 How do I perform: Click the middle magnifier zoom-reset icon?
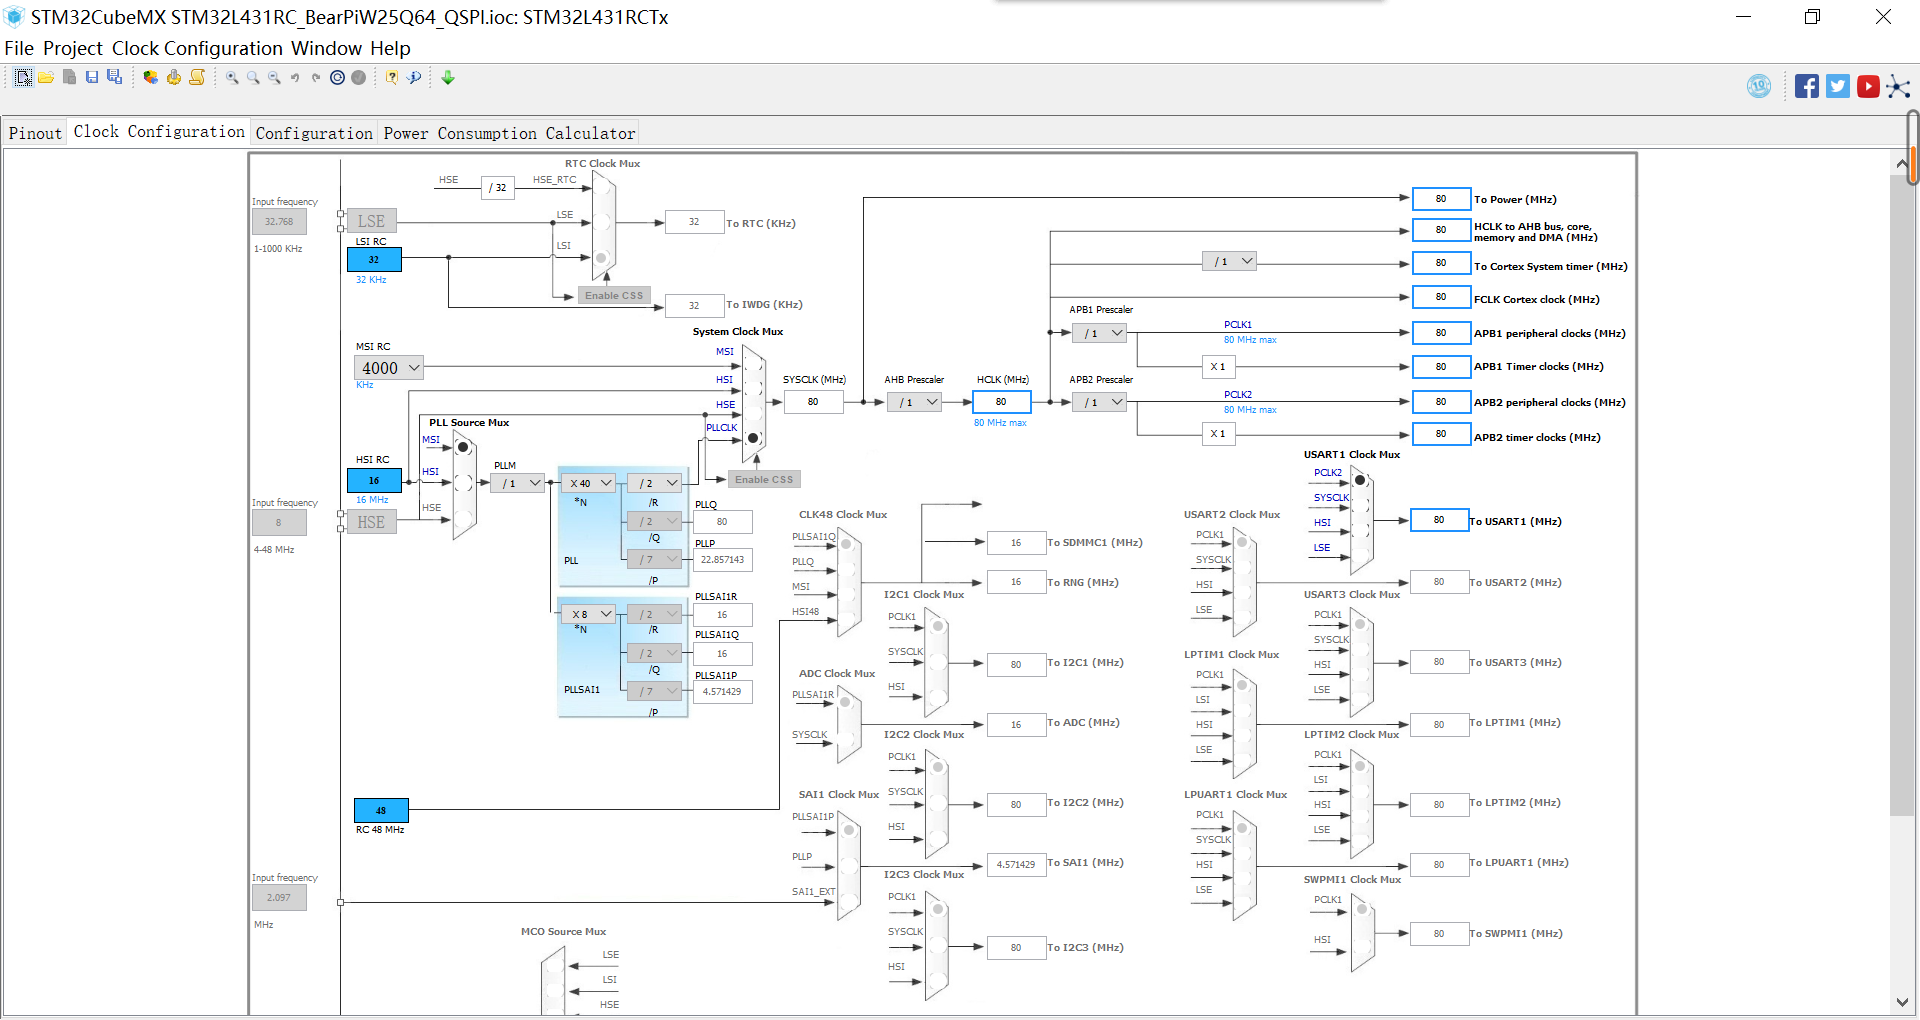click(253, 77)
